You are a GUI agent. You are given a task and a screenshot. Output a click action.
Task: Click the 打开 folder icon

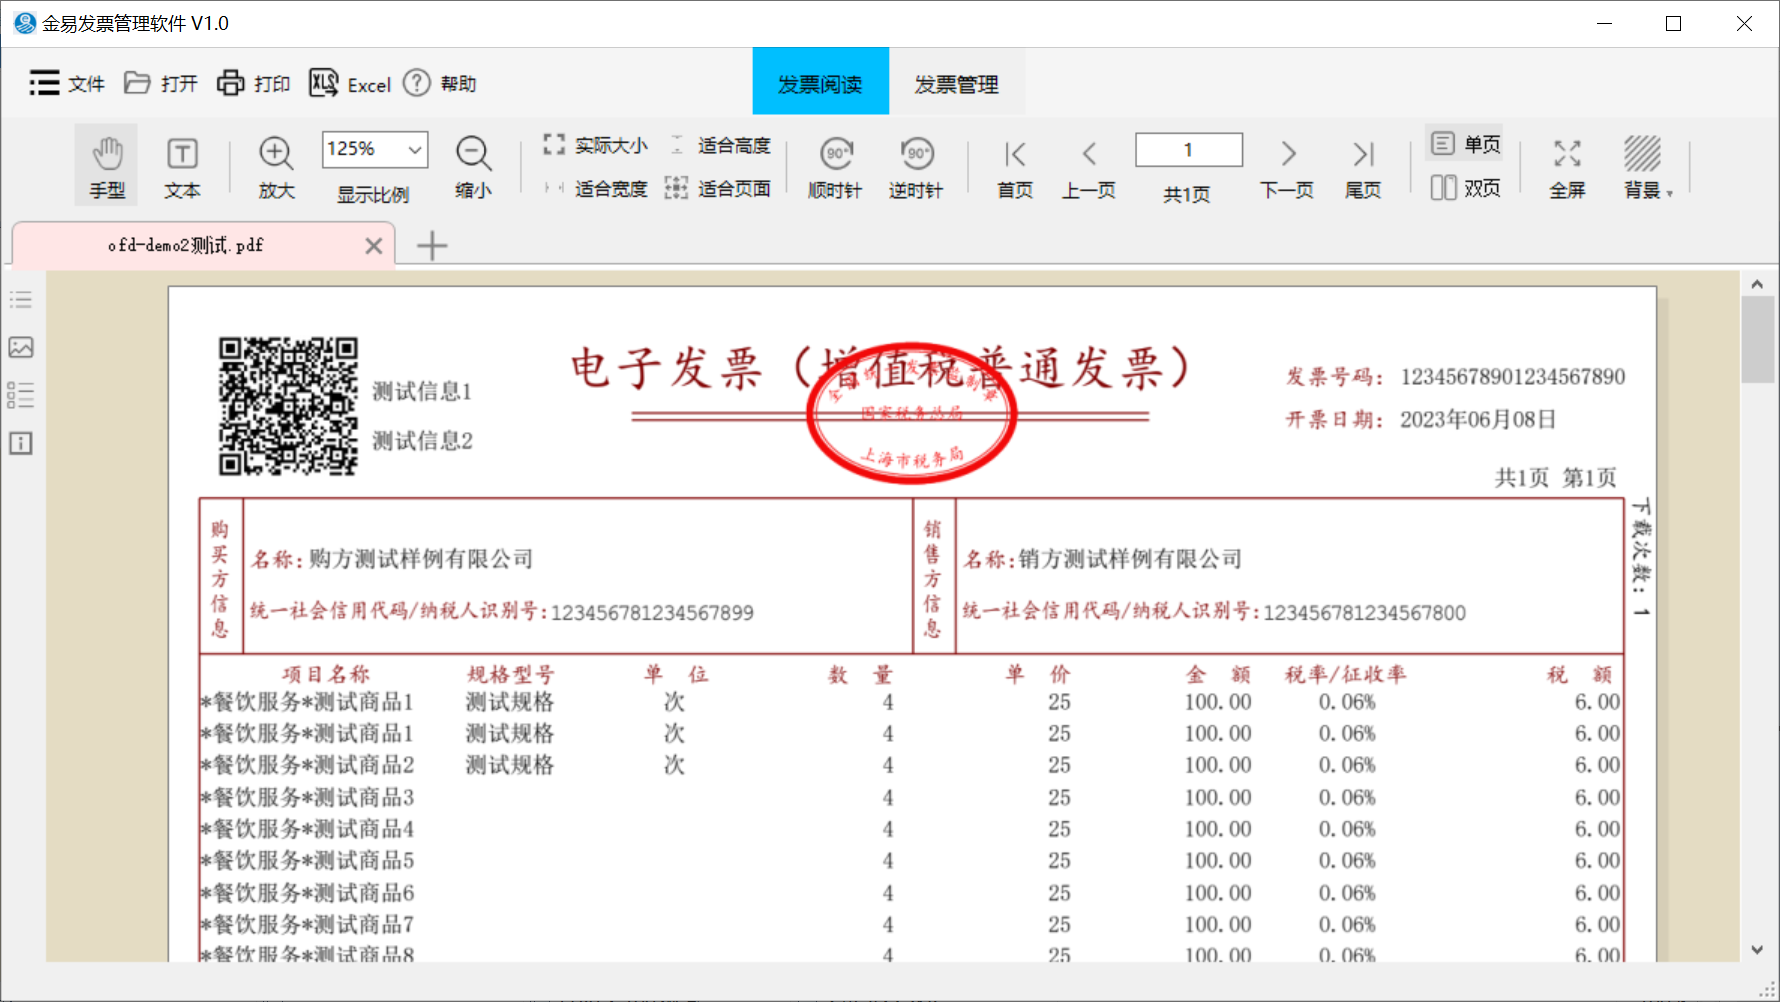tap(137, 83)
